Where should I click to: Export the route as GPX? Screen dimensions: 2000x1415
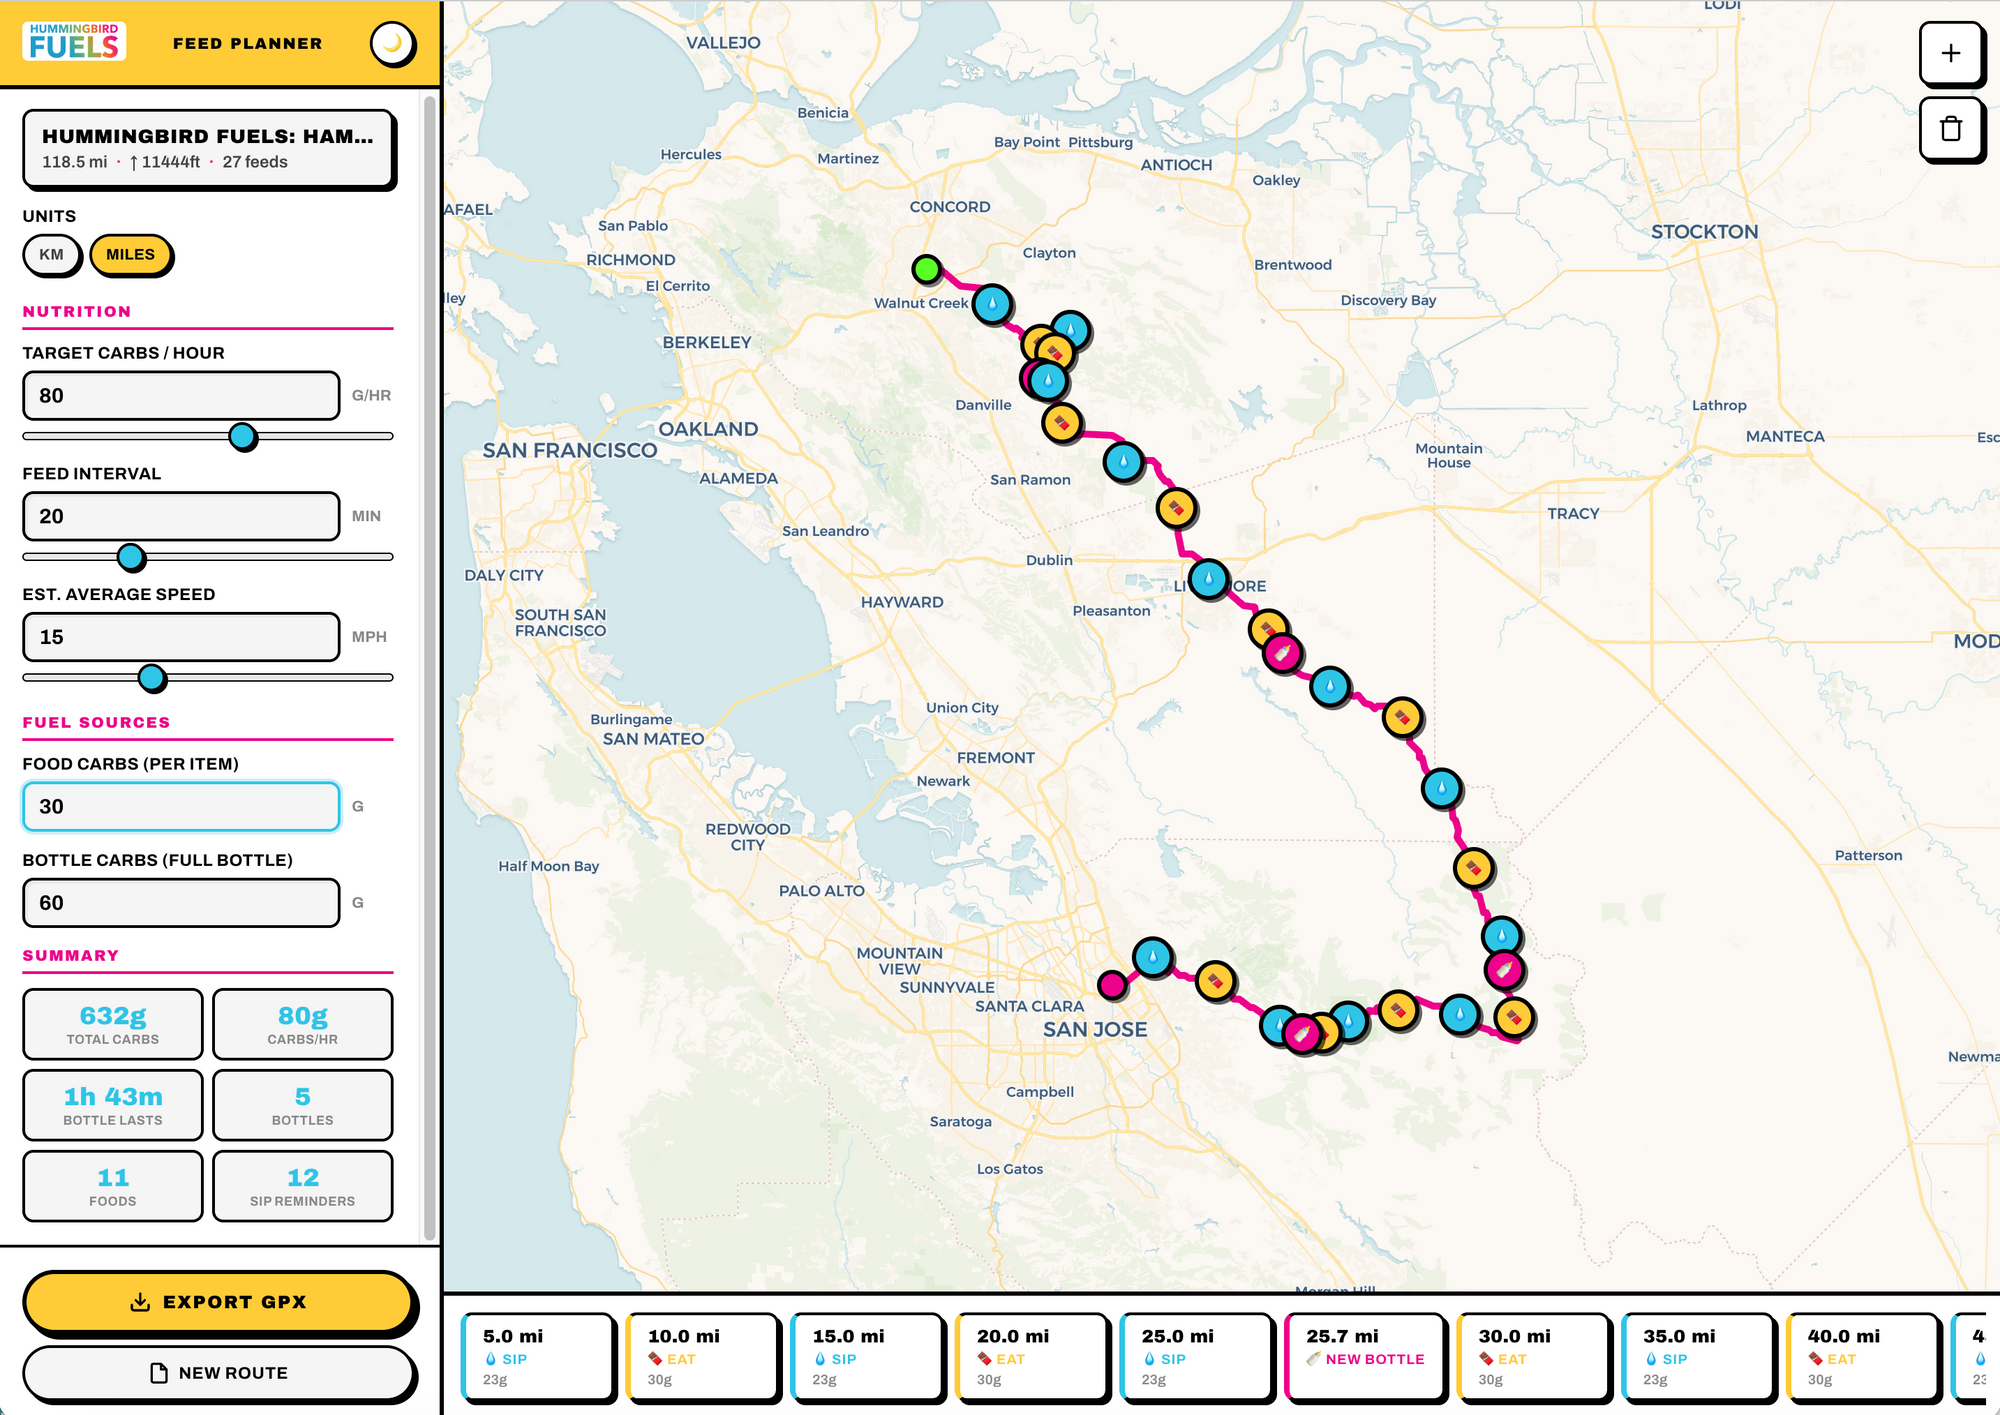[218, 1302]
